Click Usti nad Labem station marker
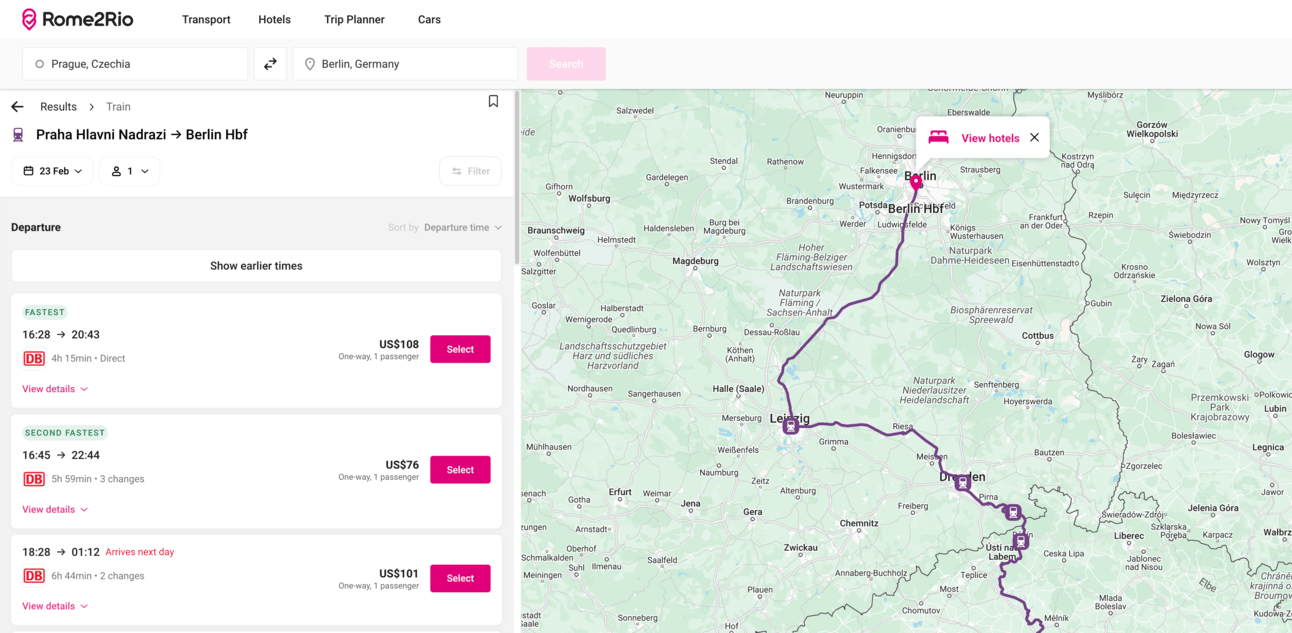The image size is (1292, 633). coord(1020,541)
